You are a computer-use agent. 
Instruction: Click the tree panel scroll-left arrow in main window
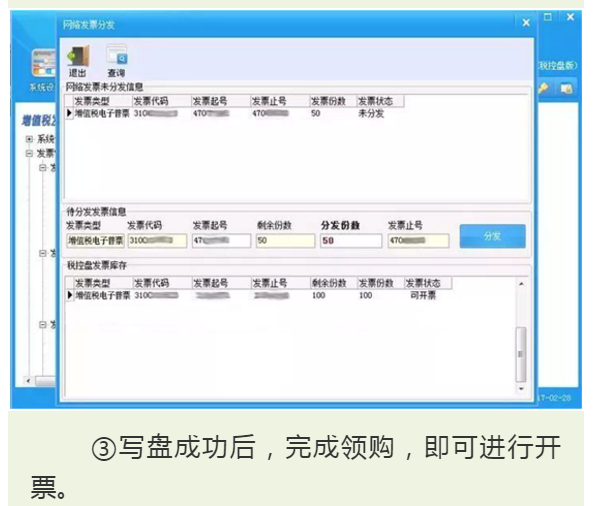point(28,381)
